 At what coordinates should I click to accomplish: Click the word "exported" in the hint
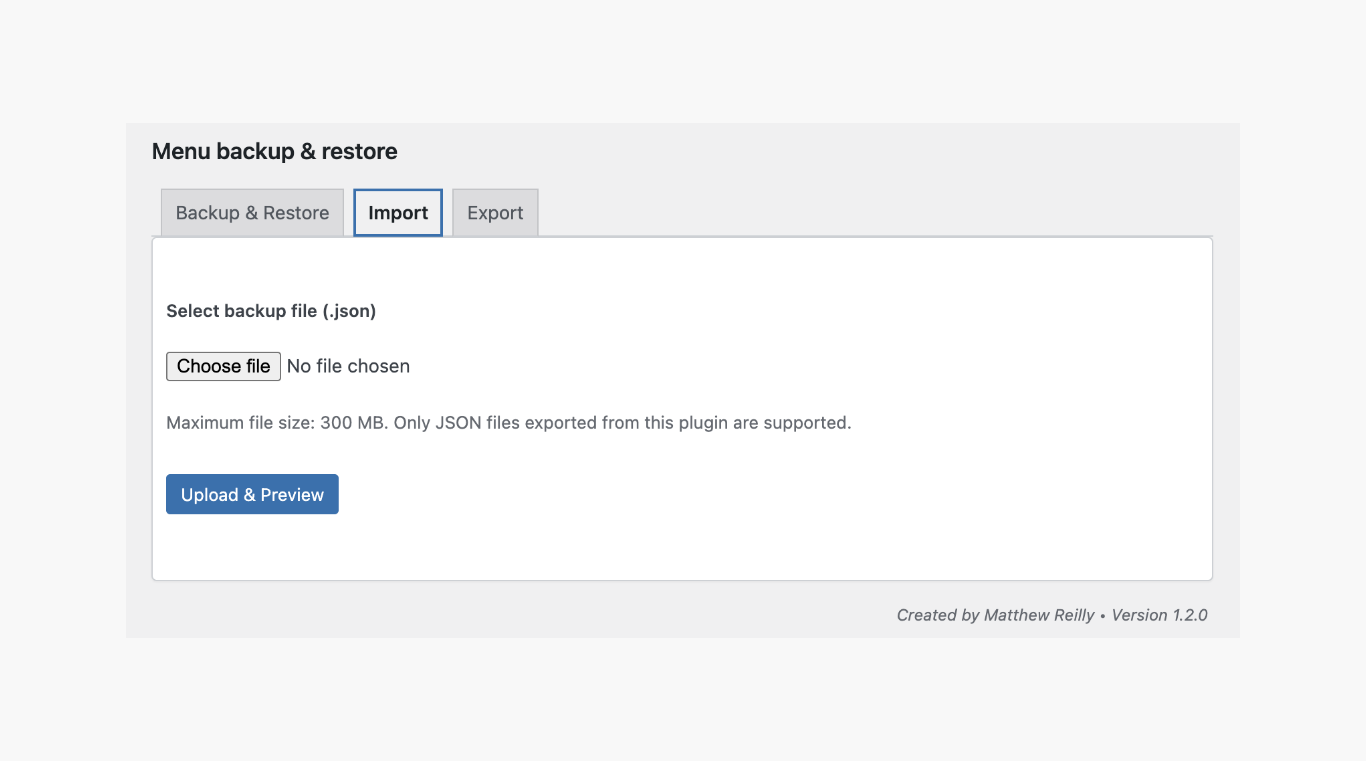(560, 423)
